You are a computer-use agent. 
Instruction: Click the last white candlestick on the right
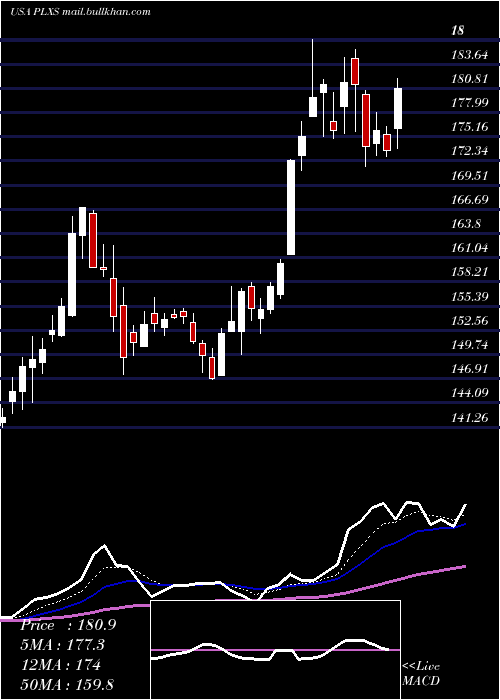pyautogui.click(x=398, y=108)
